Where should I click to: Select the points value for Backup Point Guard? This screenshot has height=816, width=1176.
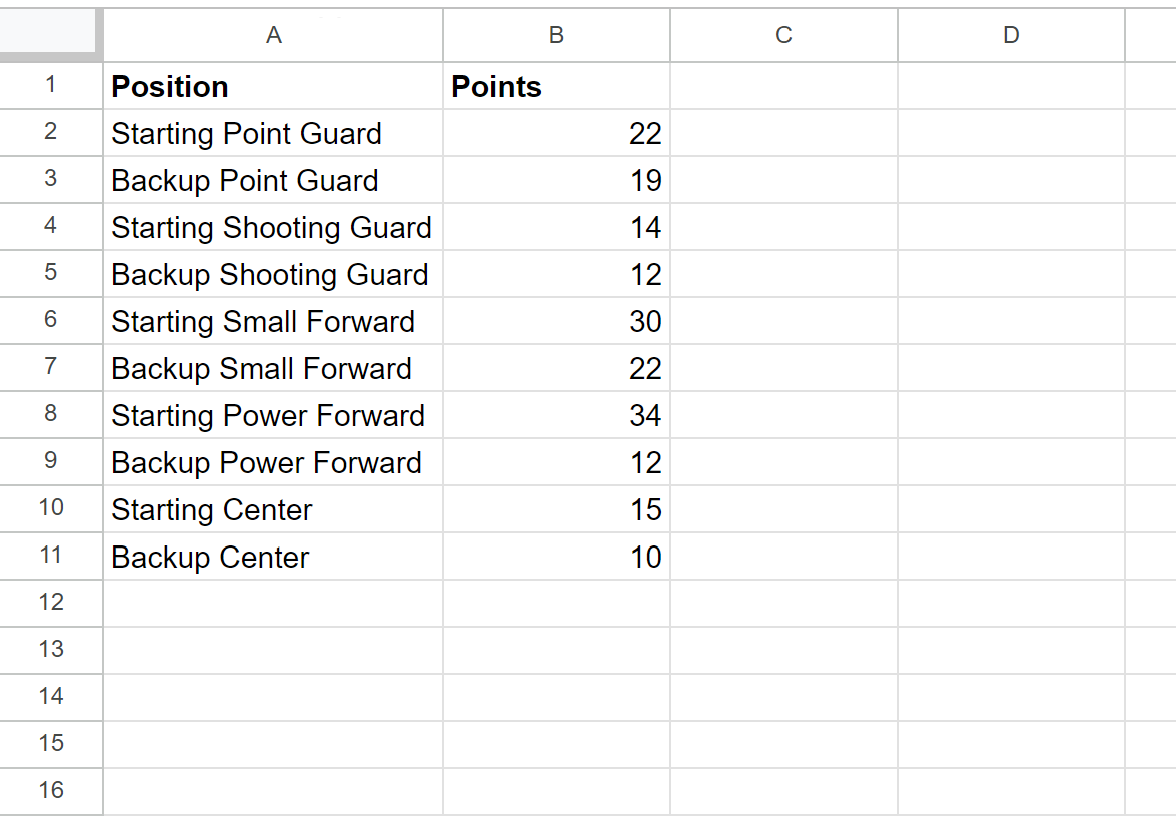pyautogui.click(x=555, y=180)
